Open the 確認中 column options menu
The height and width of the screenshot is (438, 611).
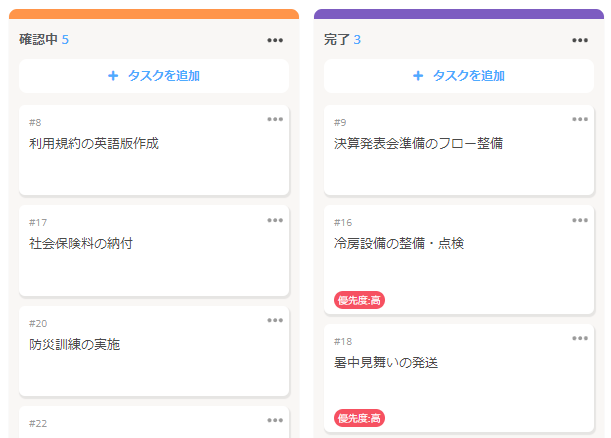[275, 40]
